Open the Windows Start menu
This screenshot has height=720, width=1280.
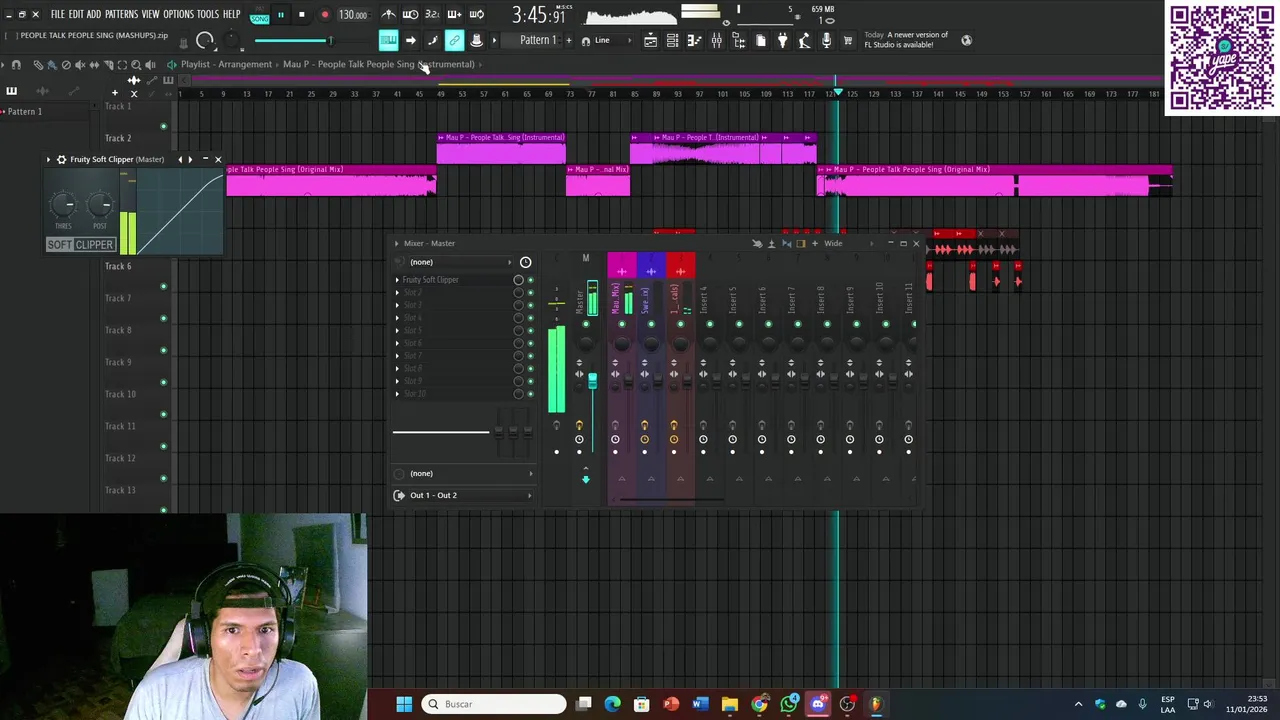[404, 704]
